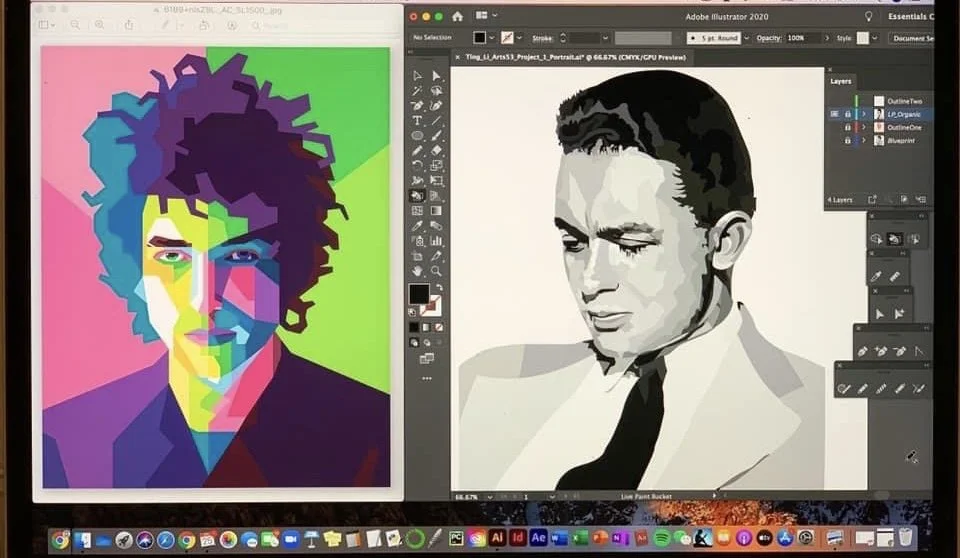Open the stroke color dropdown in control bar

(519, 38)
